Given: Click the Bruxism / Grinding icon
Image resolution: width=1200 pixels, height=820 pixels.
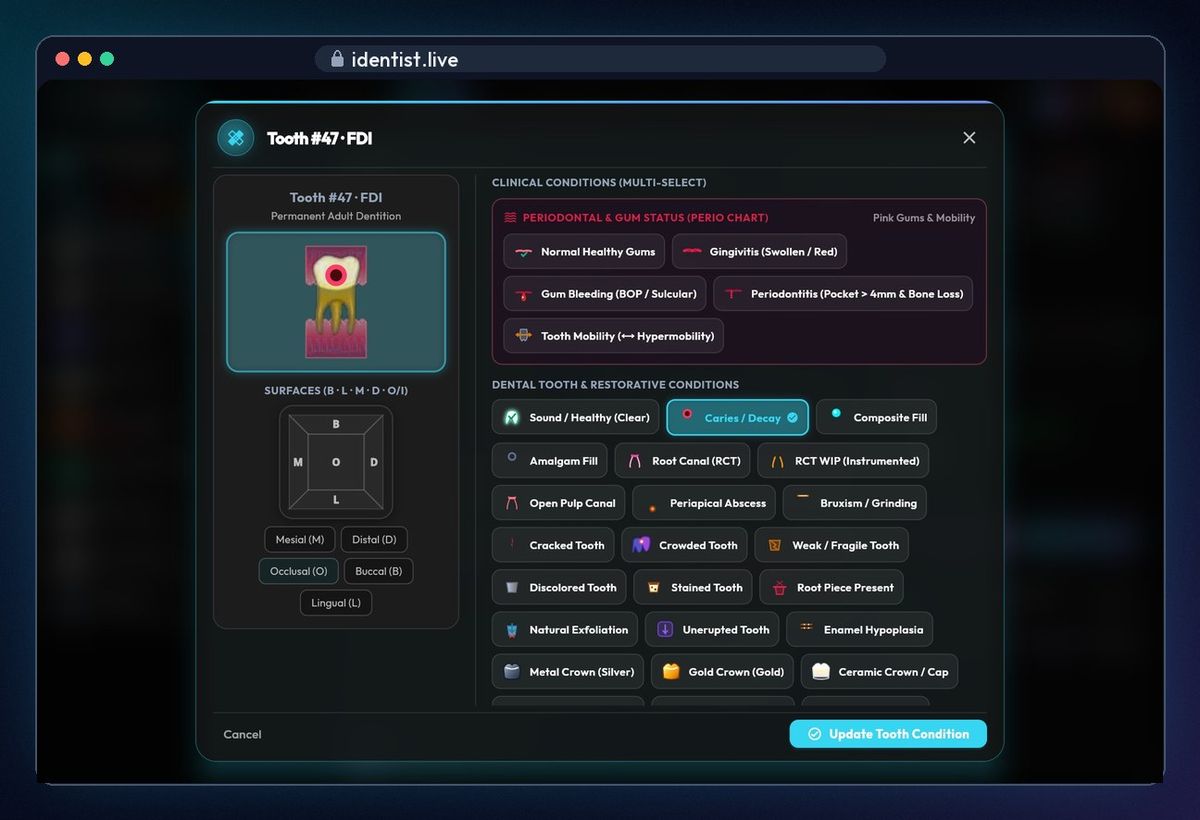Looking at the screenshot, I should (802, 498).
